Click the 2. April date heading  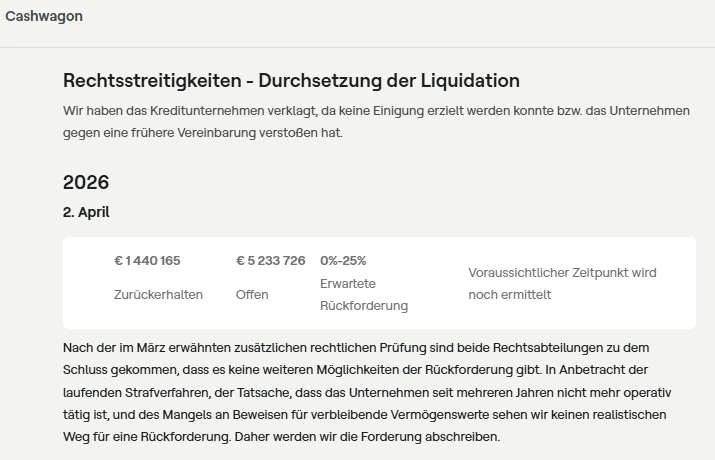[86, 212]
